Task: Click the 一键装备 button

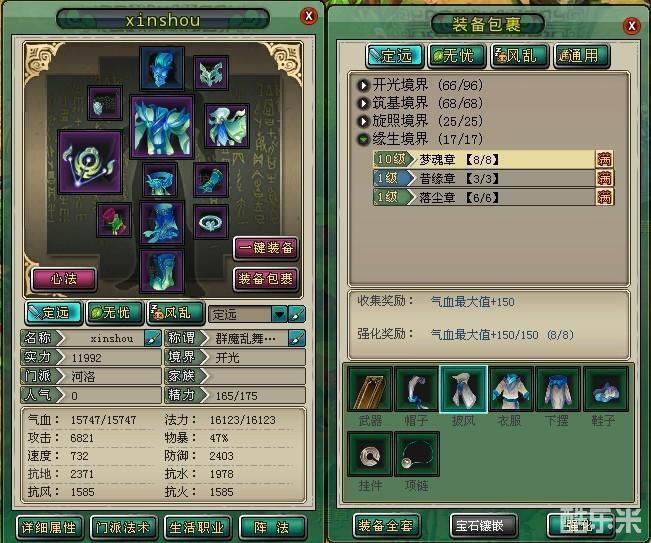Action: pyautogui.click(x=266, y=248)
